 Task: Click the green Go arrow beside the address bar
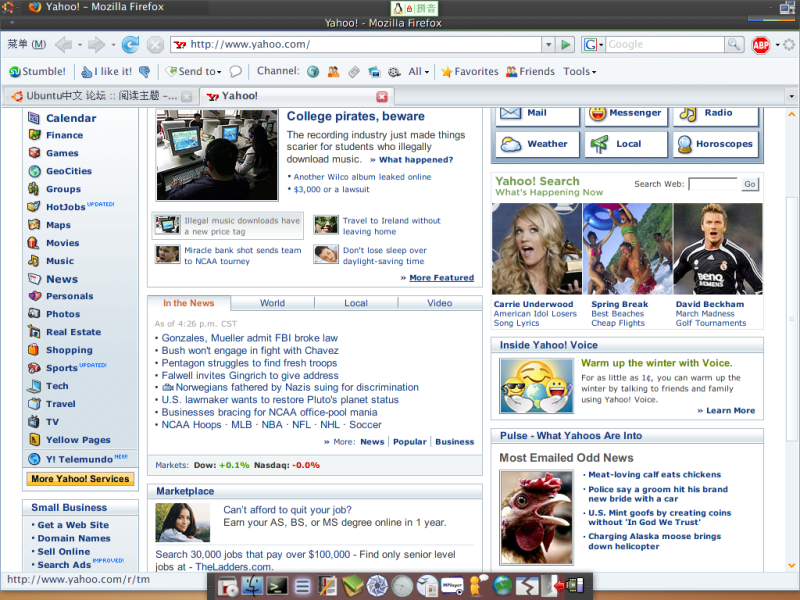565,44
